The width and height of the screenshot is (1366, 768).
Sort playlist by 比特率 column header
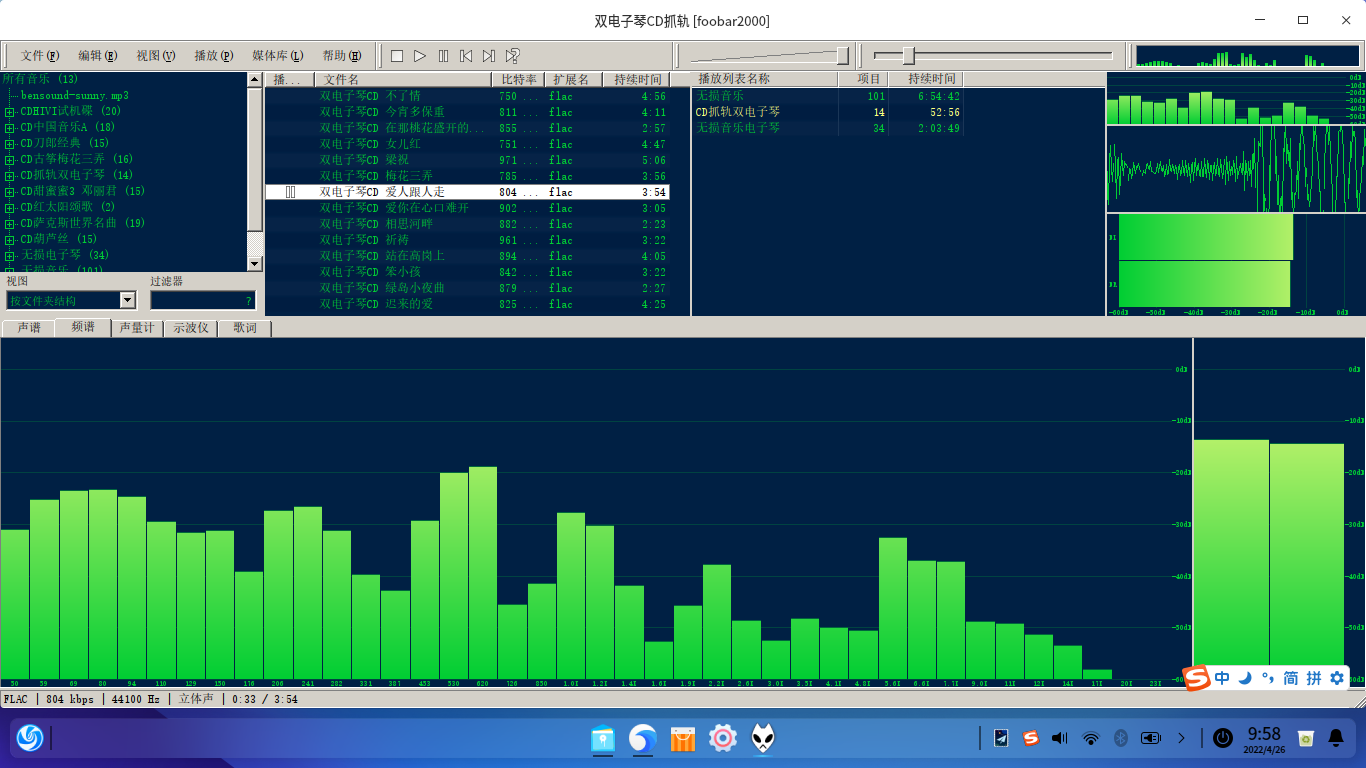519,79
